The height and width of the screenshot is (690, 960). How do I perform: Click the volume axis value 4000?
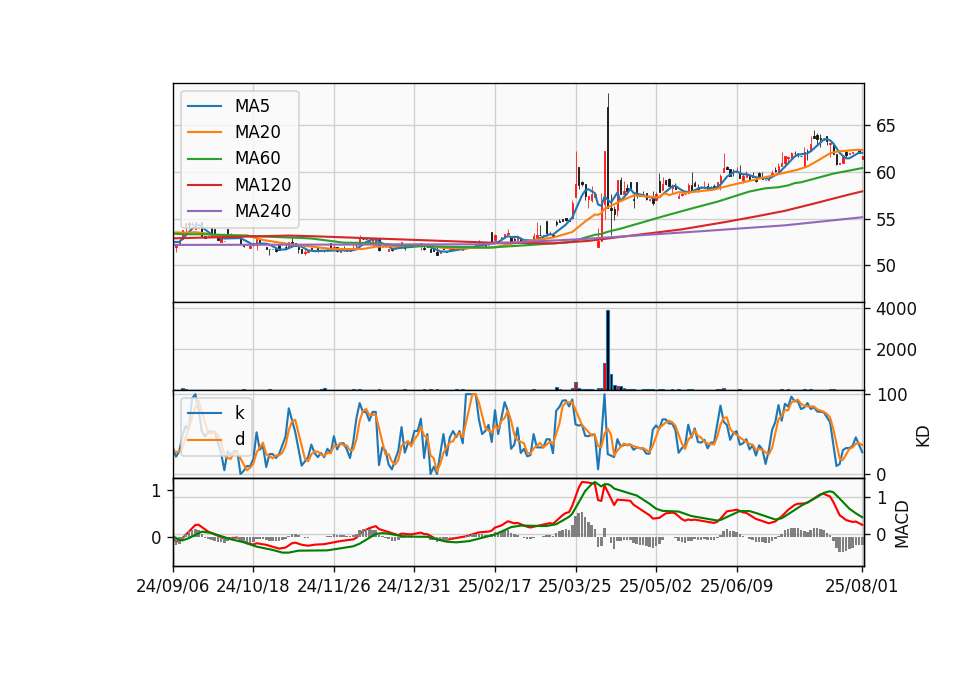point(896,309)
